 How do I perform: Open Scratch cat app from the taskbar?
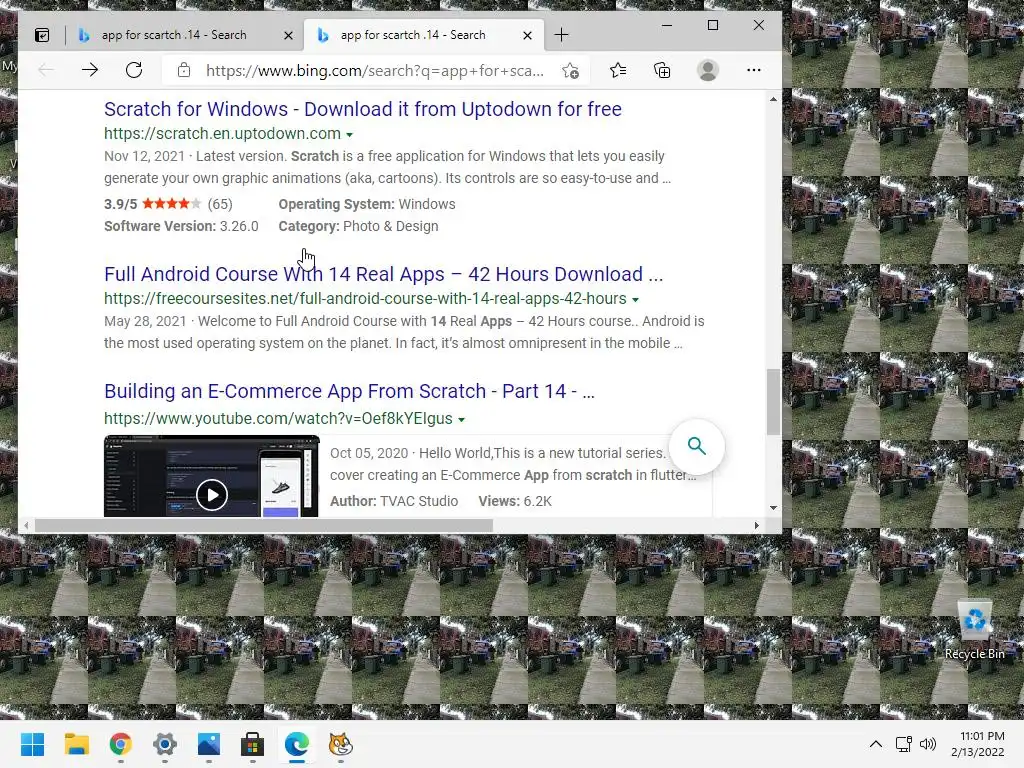(x=341, y=744)
